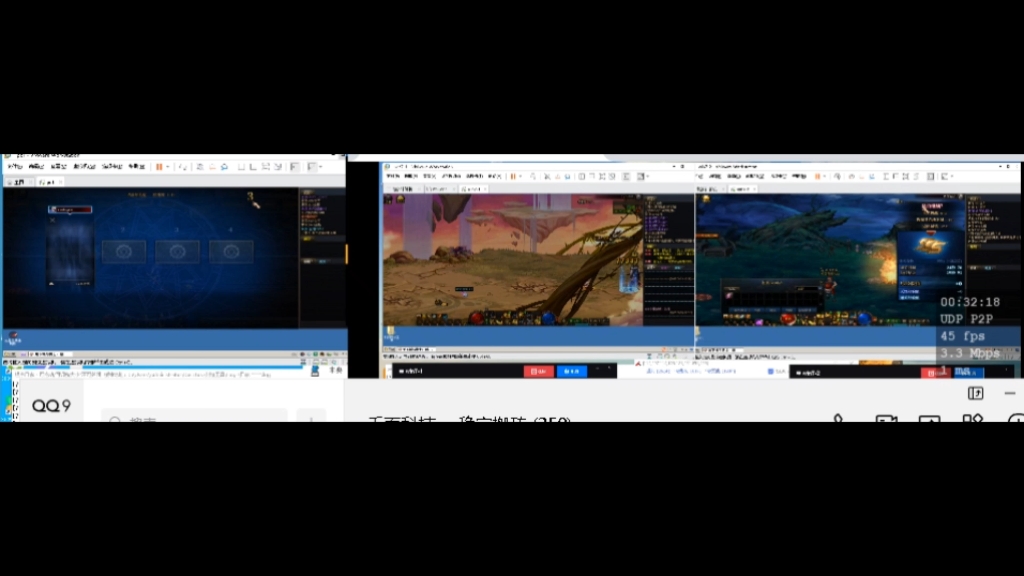Click the QQ search field
Screen dimensions: 1024x576
(x=194, y=417)
